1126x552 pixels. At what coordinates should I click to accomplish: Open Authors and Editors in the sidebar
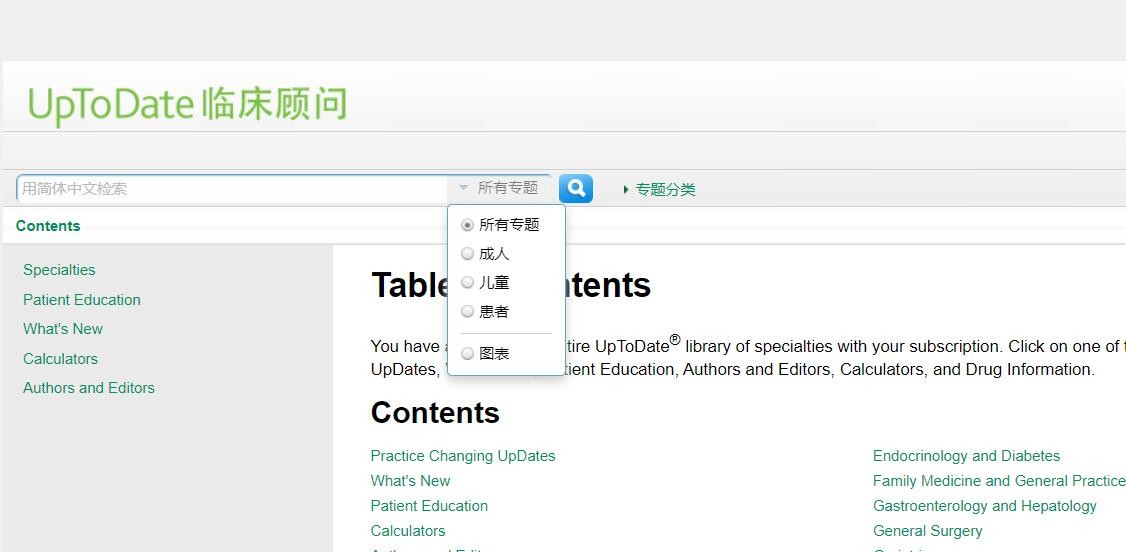[x=89, y=388]
